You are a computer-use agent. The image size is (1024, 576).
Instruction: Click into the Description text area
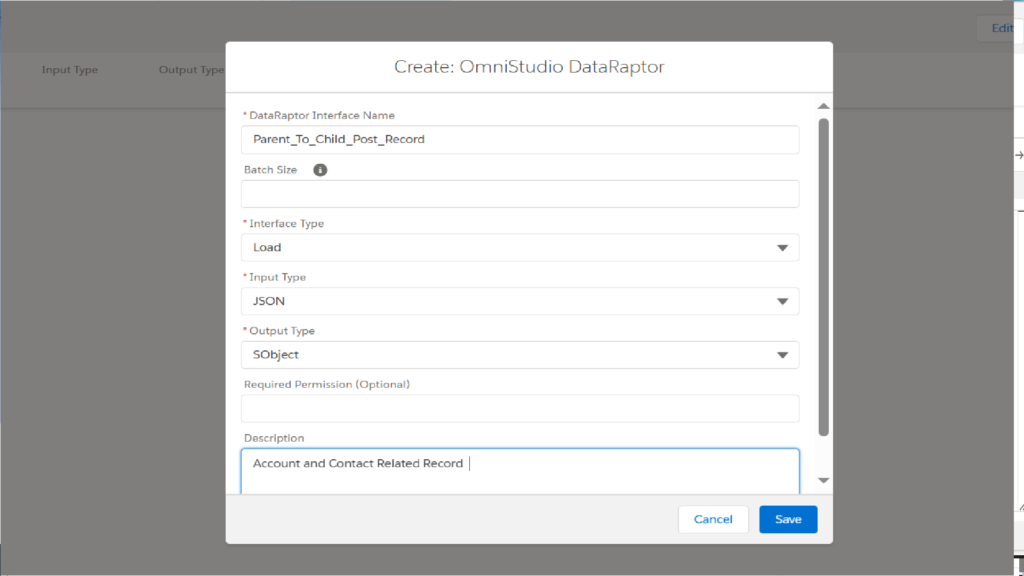click(x=520, y=471)
